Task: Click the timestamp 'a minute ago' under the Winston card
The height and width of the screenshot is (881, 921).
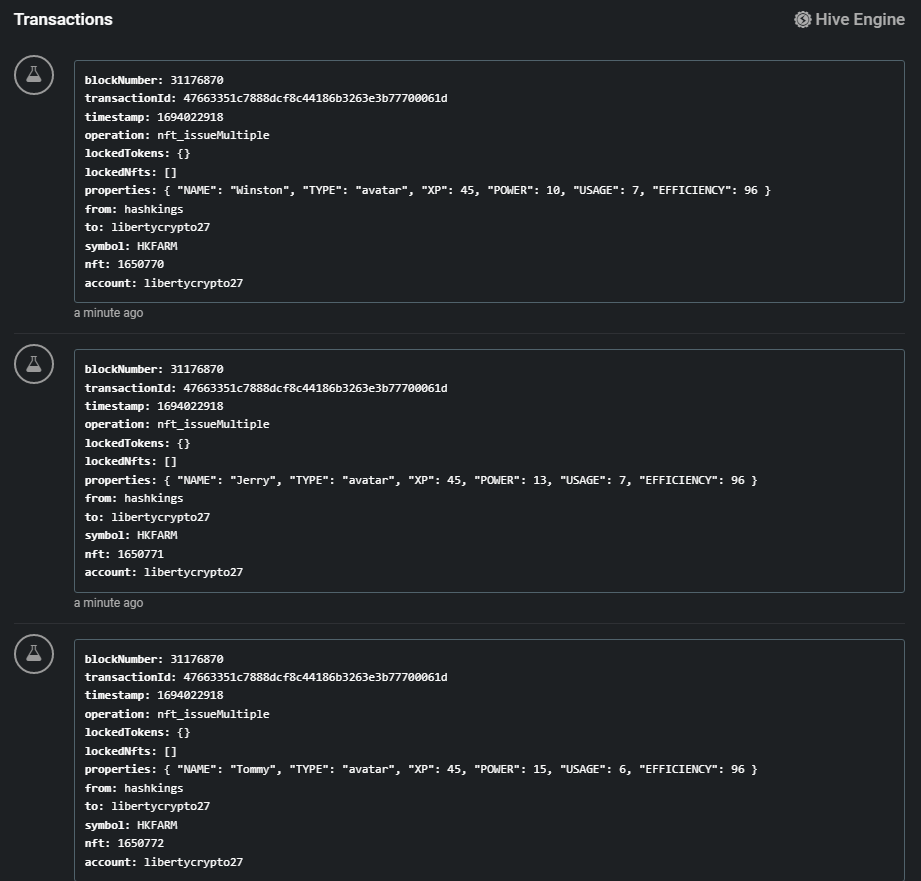Action: (109, 313)
